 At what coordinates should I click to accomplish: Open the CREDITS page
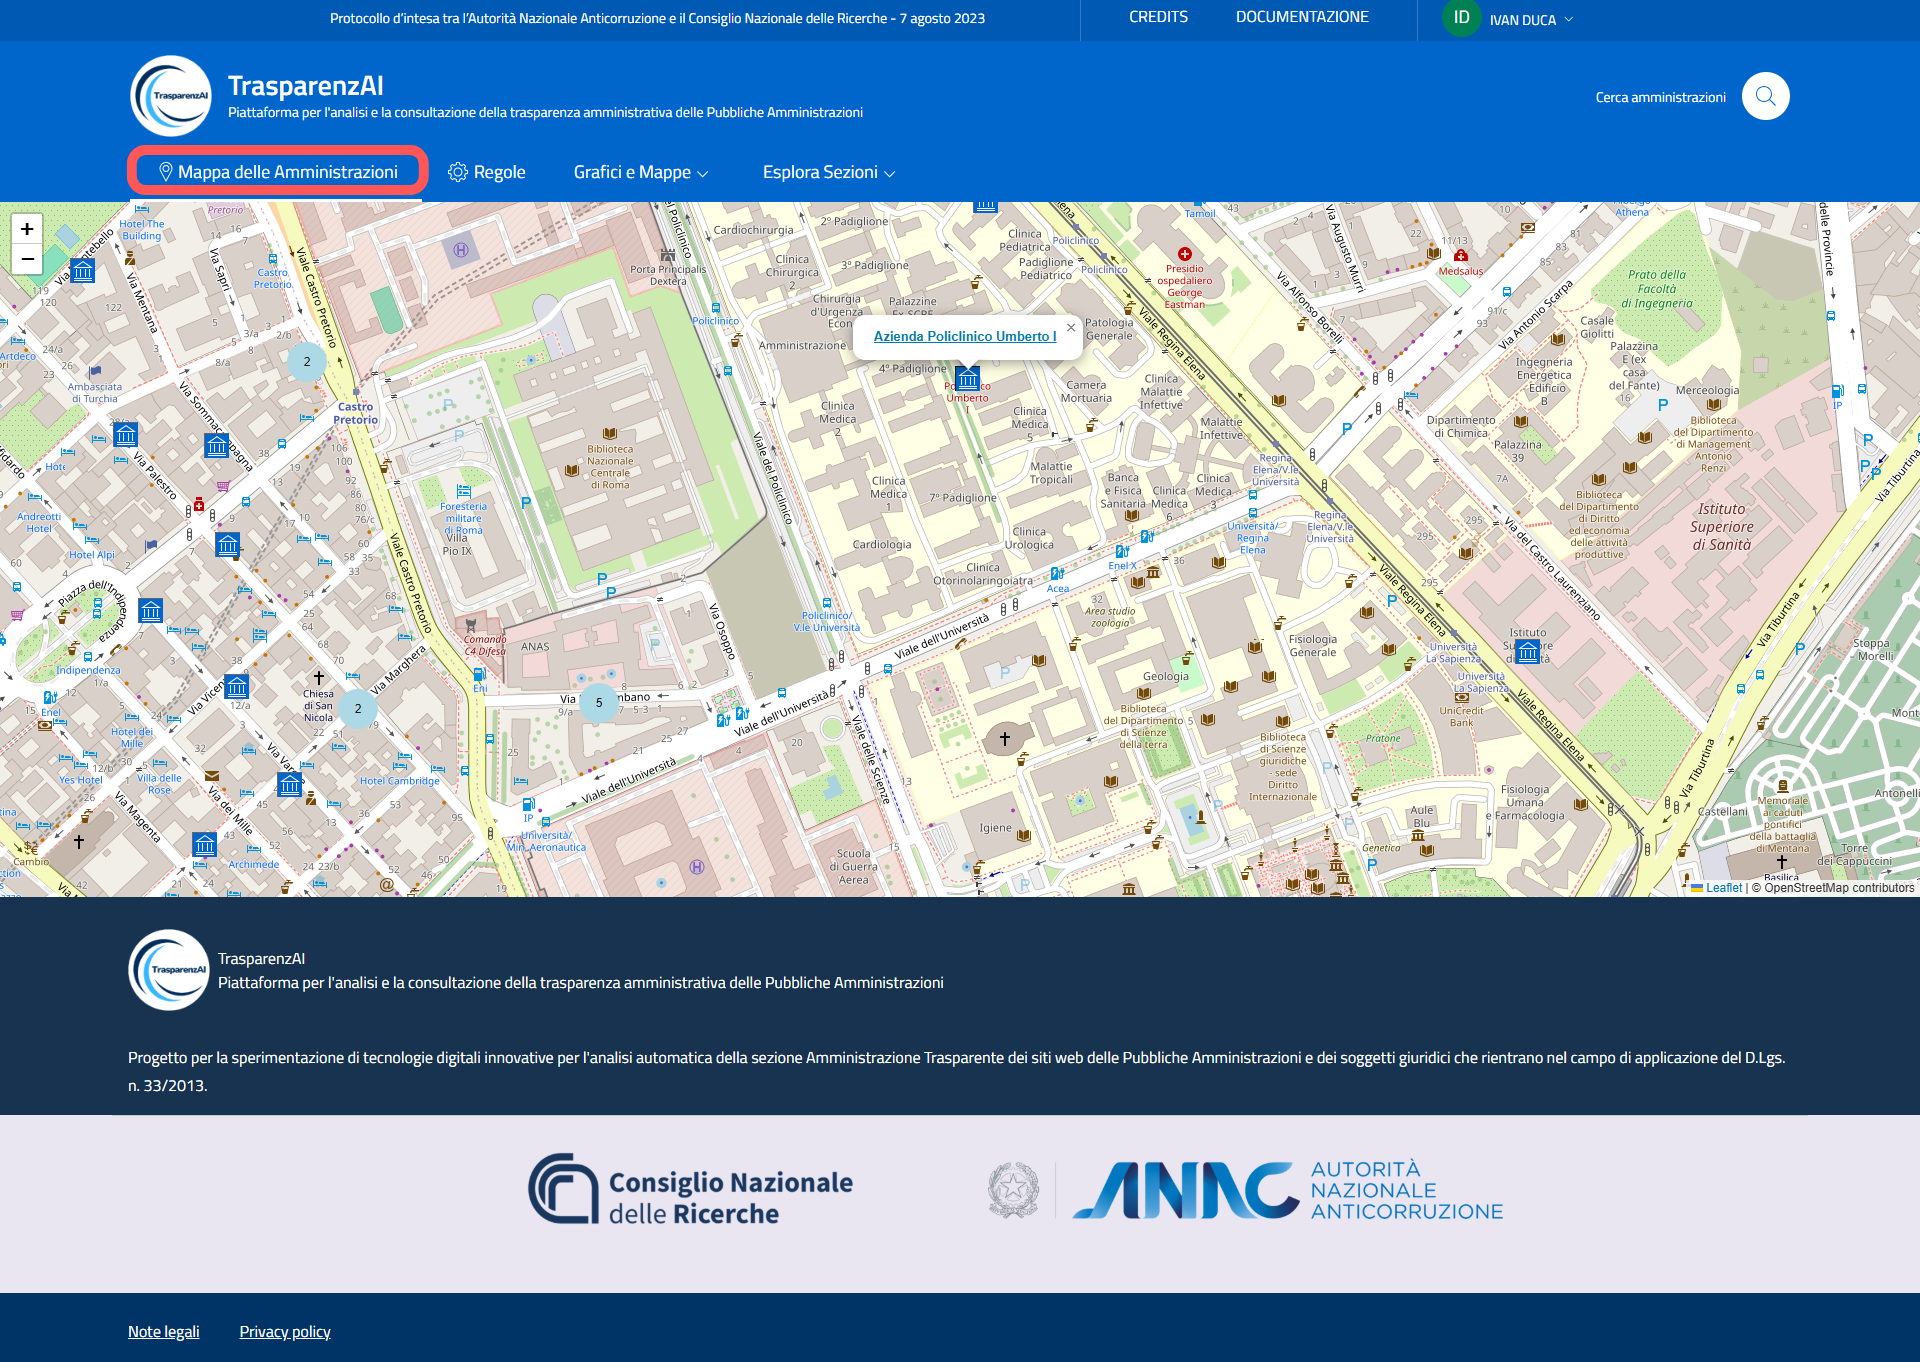tap(1158, 17)
